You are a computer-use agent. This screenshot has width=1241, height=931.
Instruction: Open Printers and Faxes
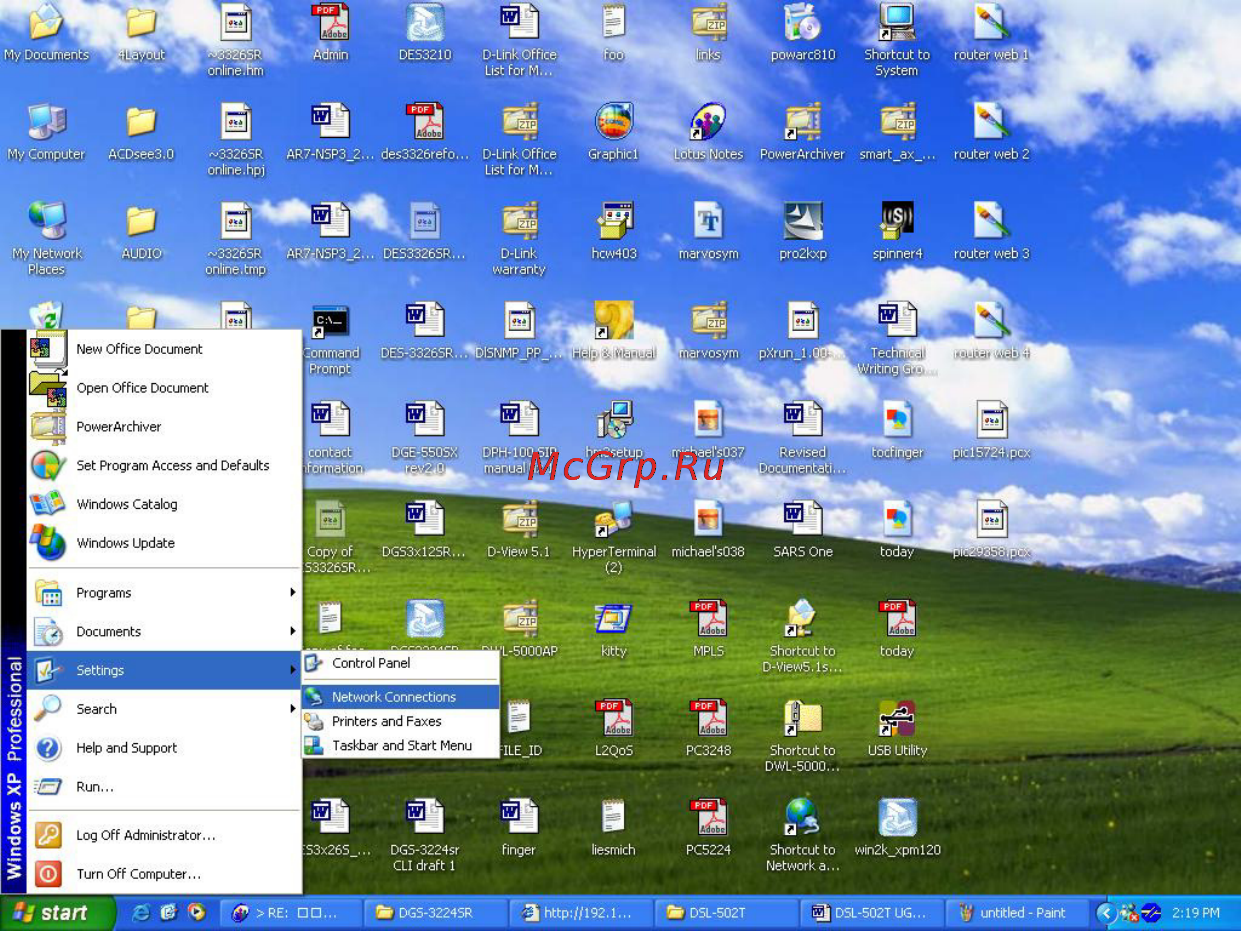[400, 721]
